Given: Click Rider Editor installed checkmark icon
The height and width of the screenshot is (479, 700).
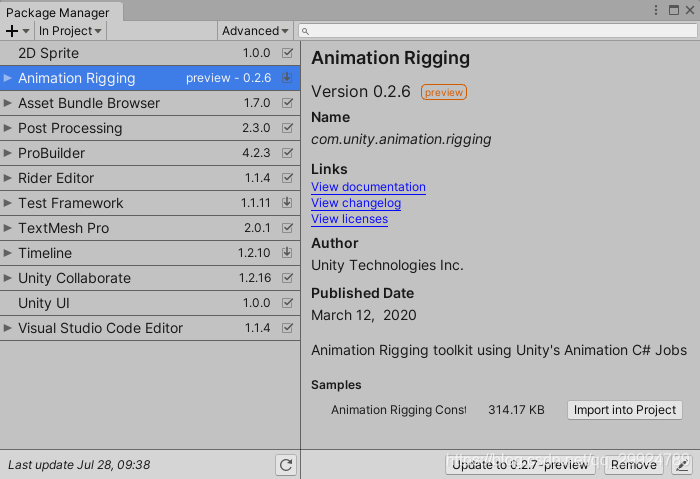Looking at the screenshot, I should coord(288,178).
